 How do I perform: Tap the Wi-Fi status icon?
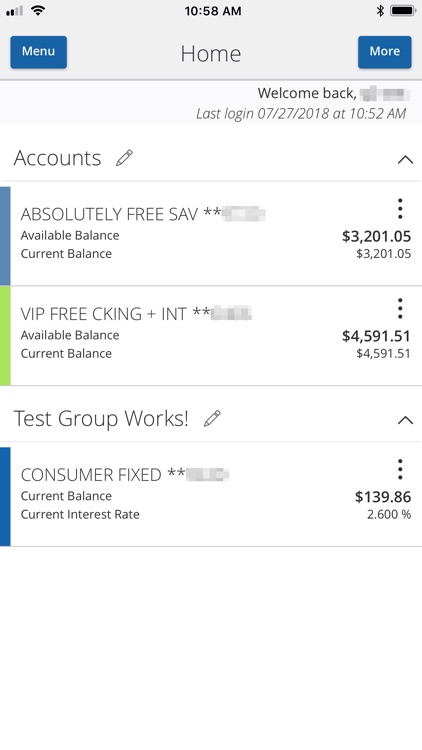pyautogui.click(x=37, y=11)
